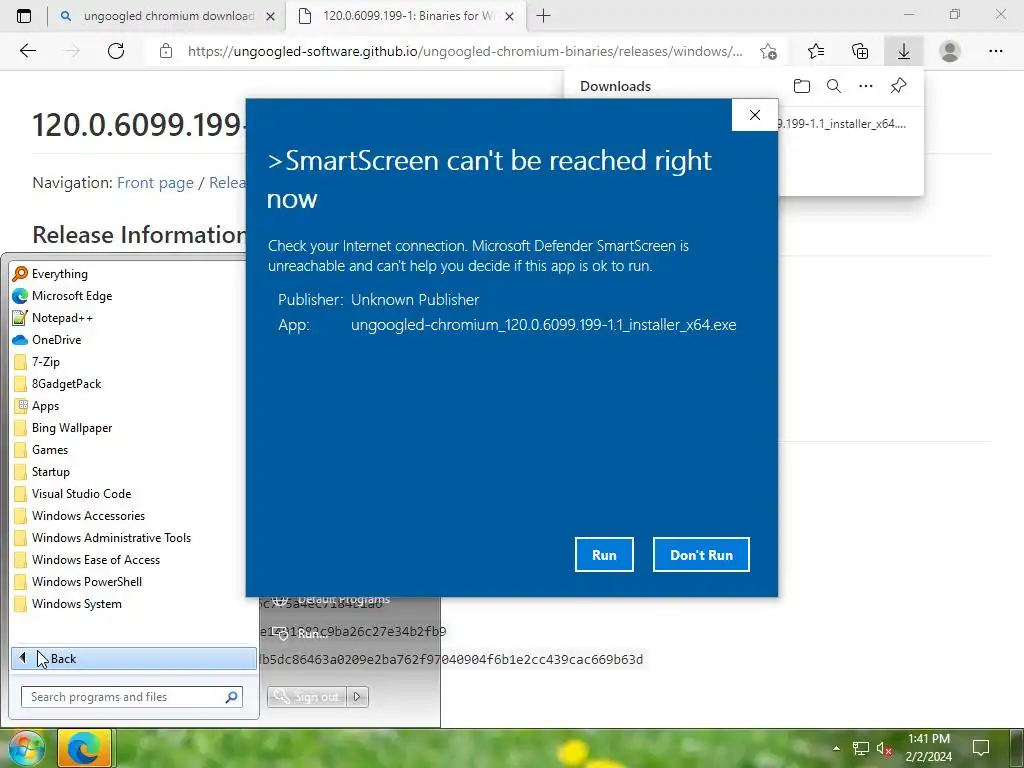Click Back in the Start menu
The height and width of the screenshot is (768, 1024).
coord(133,658)
